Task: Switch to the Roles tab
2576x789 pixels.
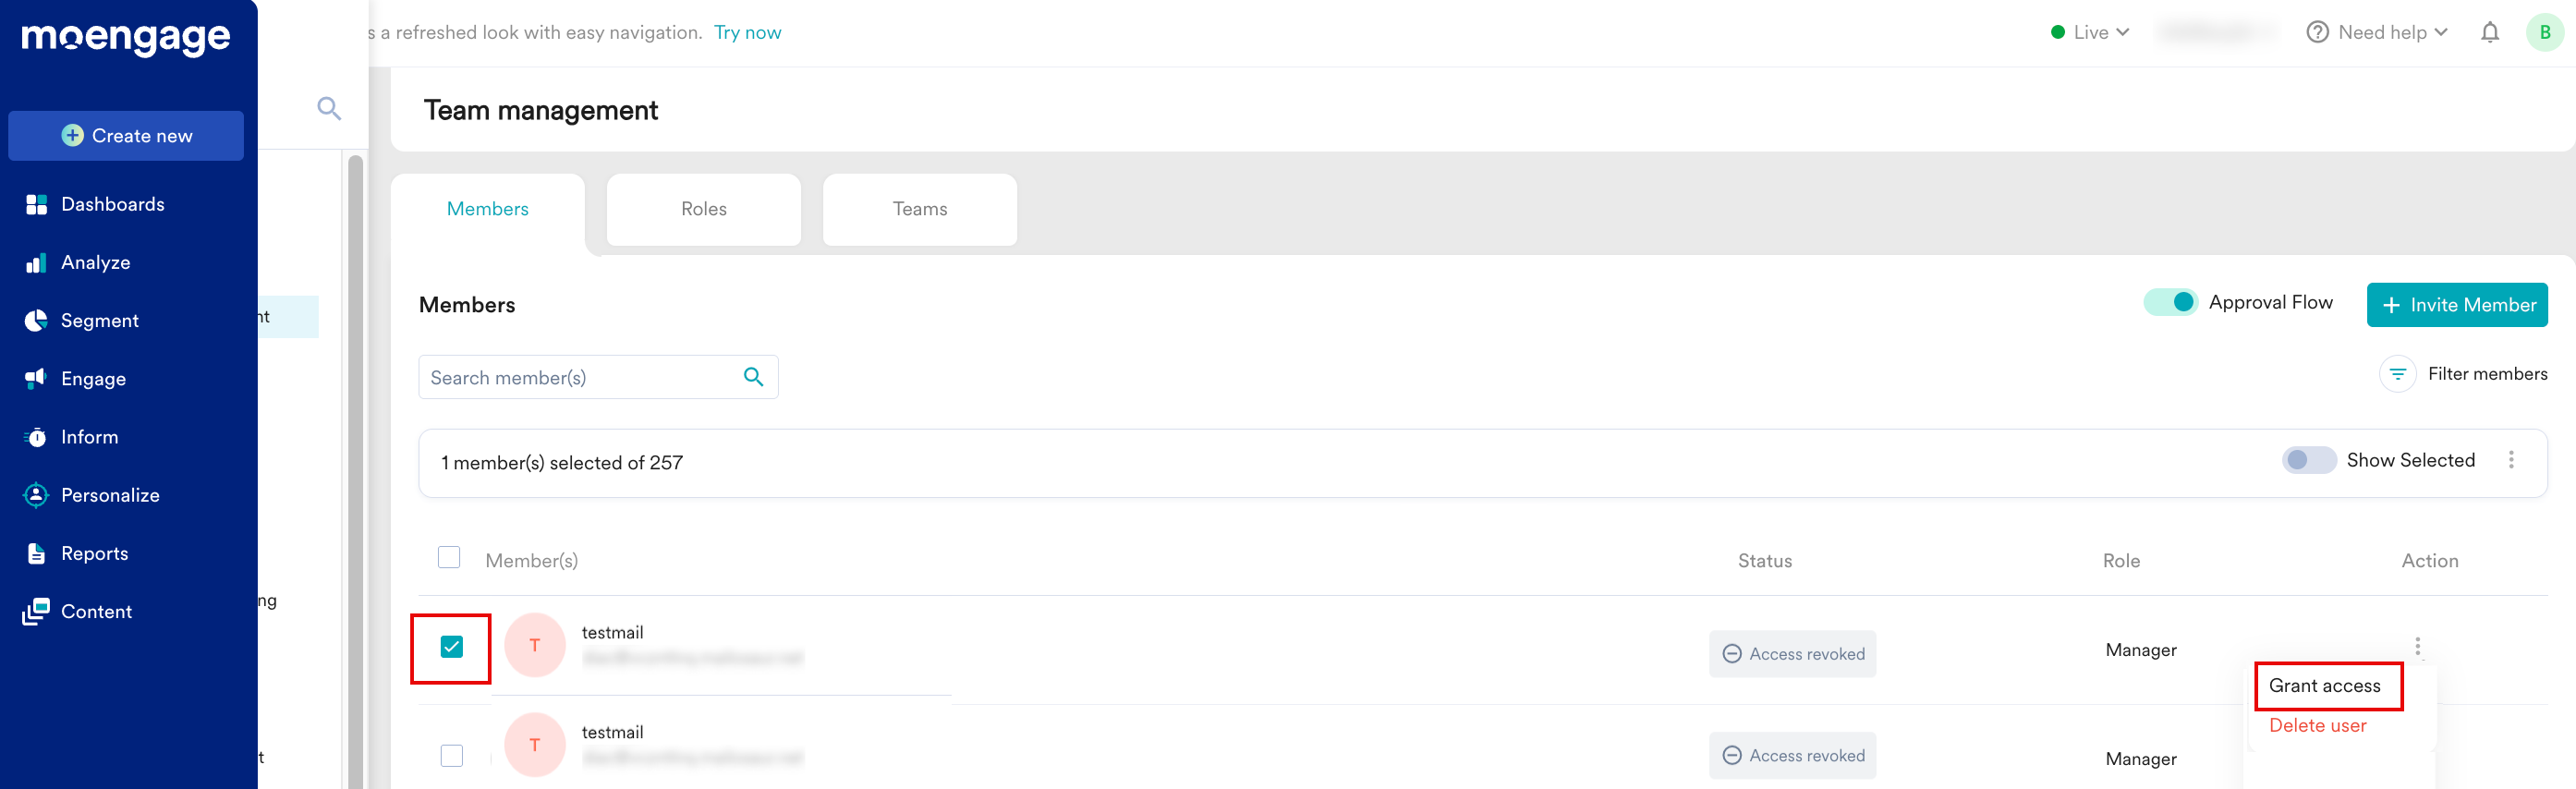Action: (703, 209)
